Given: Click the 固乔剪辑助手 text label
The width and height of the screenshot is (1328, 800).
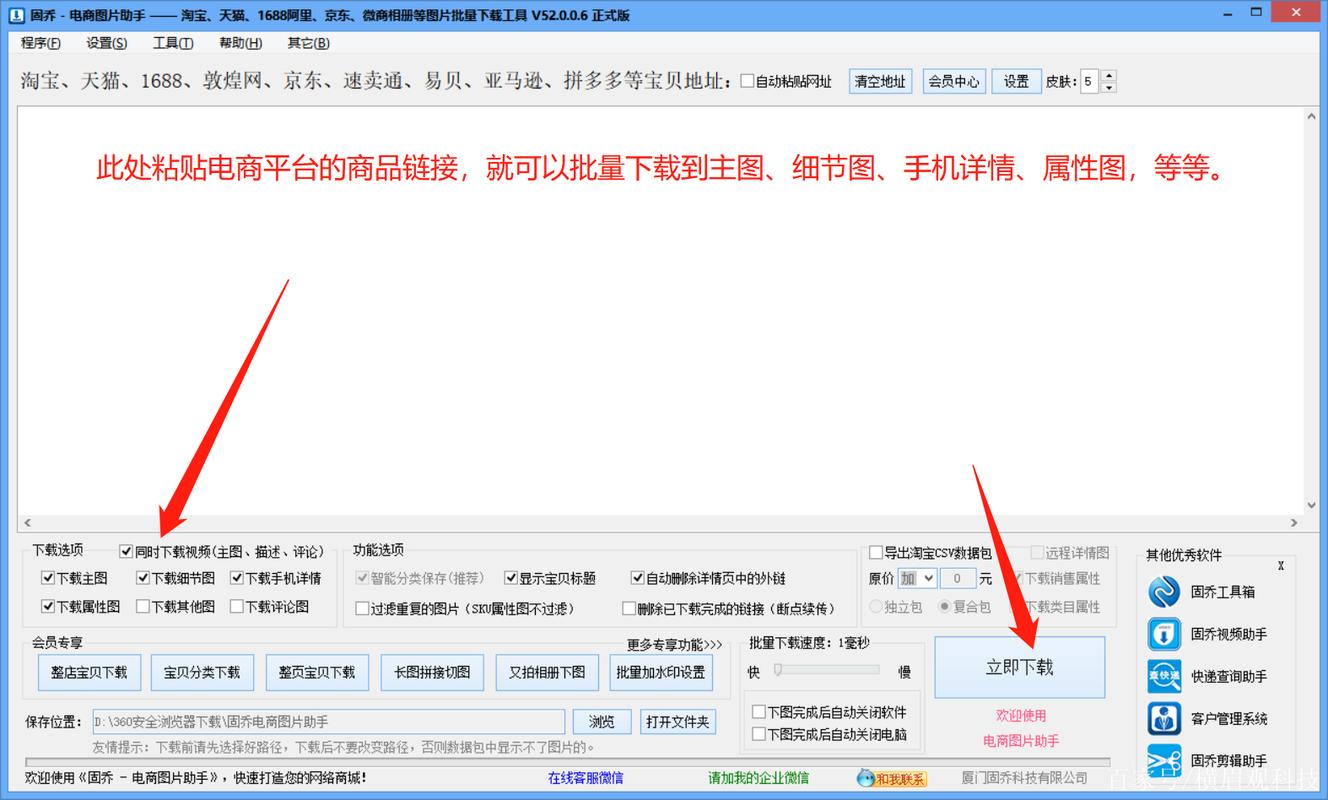Looking at the screenshot, I should point(1229,760).
